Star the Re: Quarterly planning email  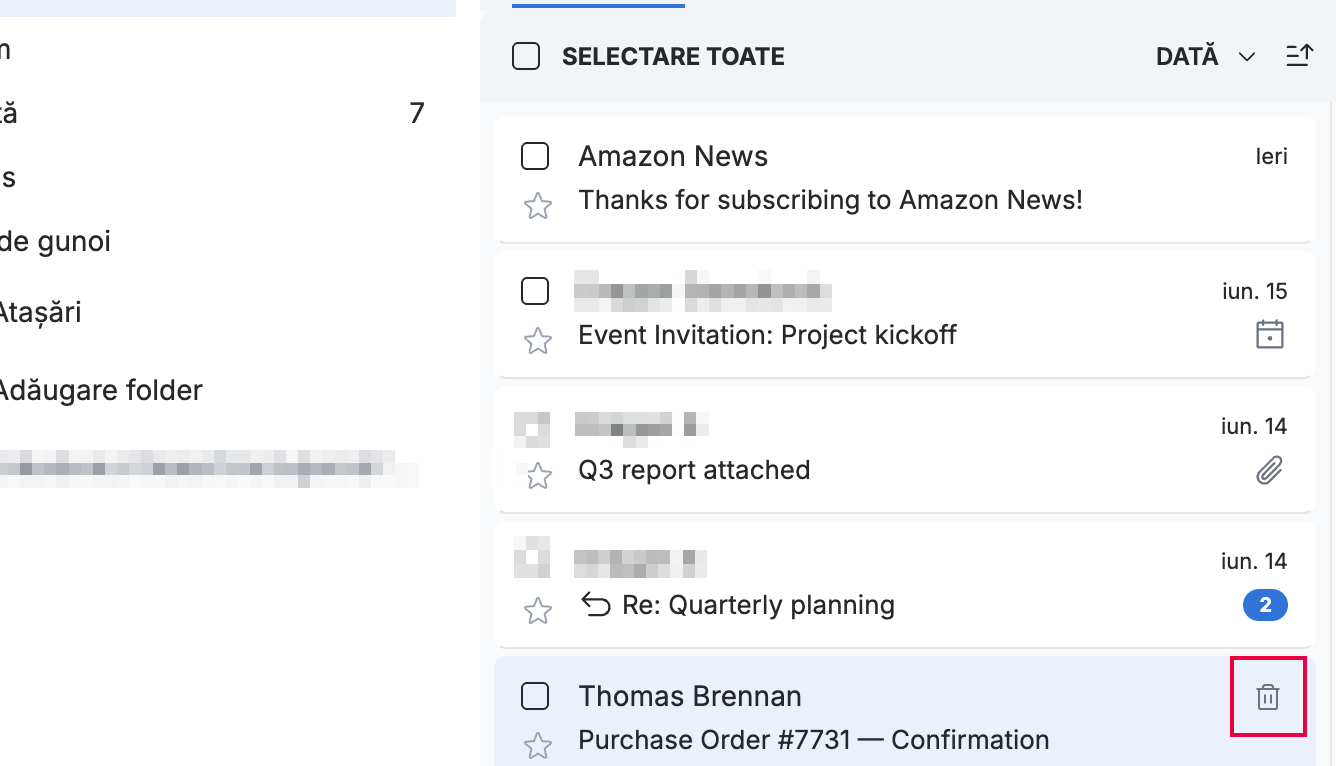(538, 611)
